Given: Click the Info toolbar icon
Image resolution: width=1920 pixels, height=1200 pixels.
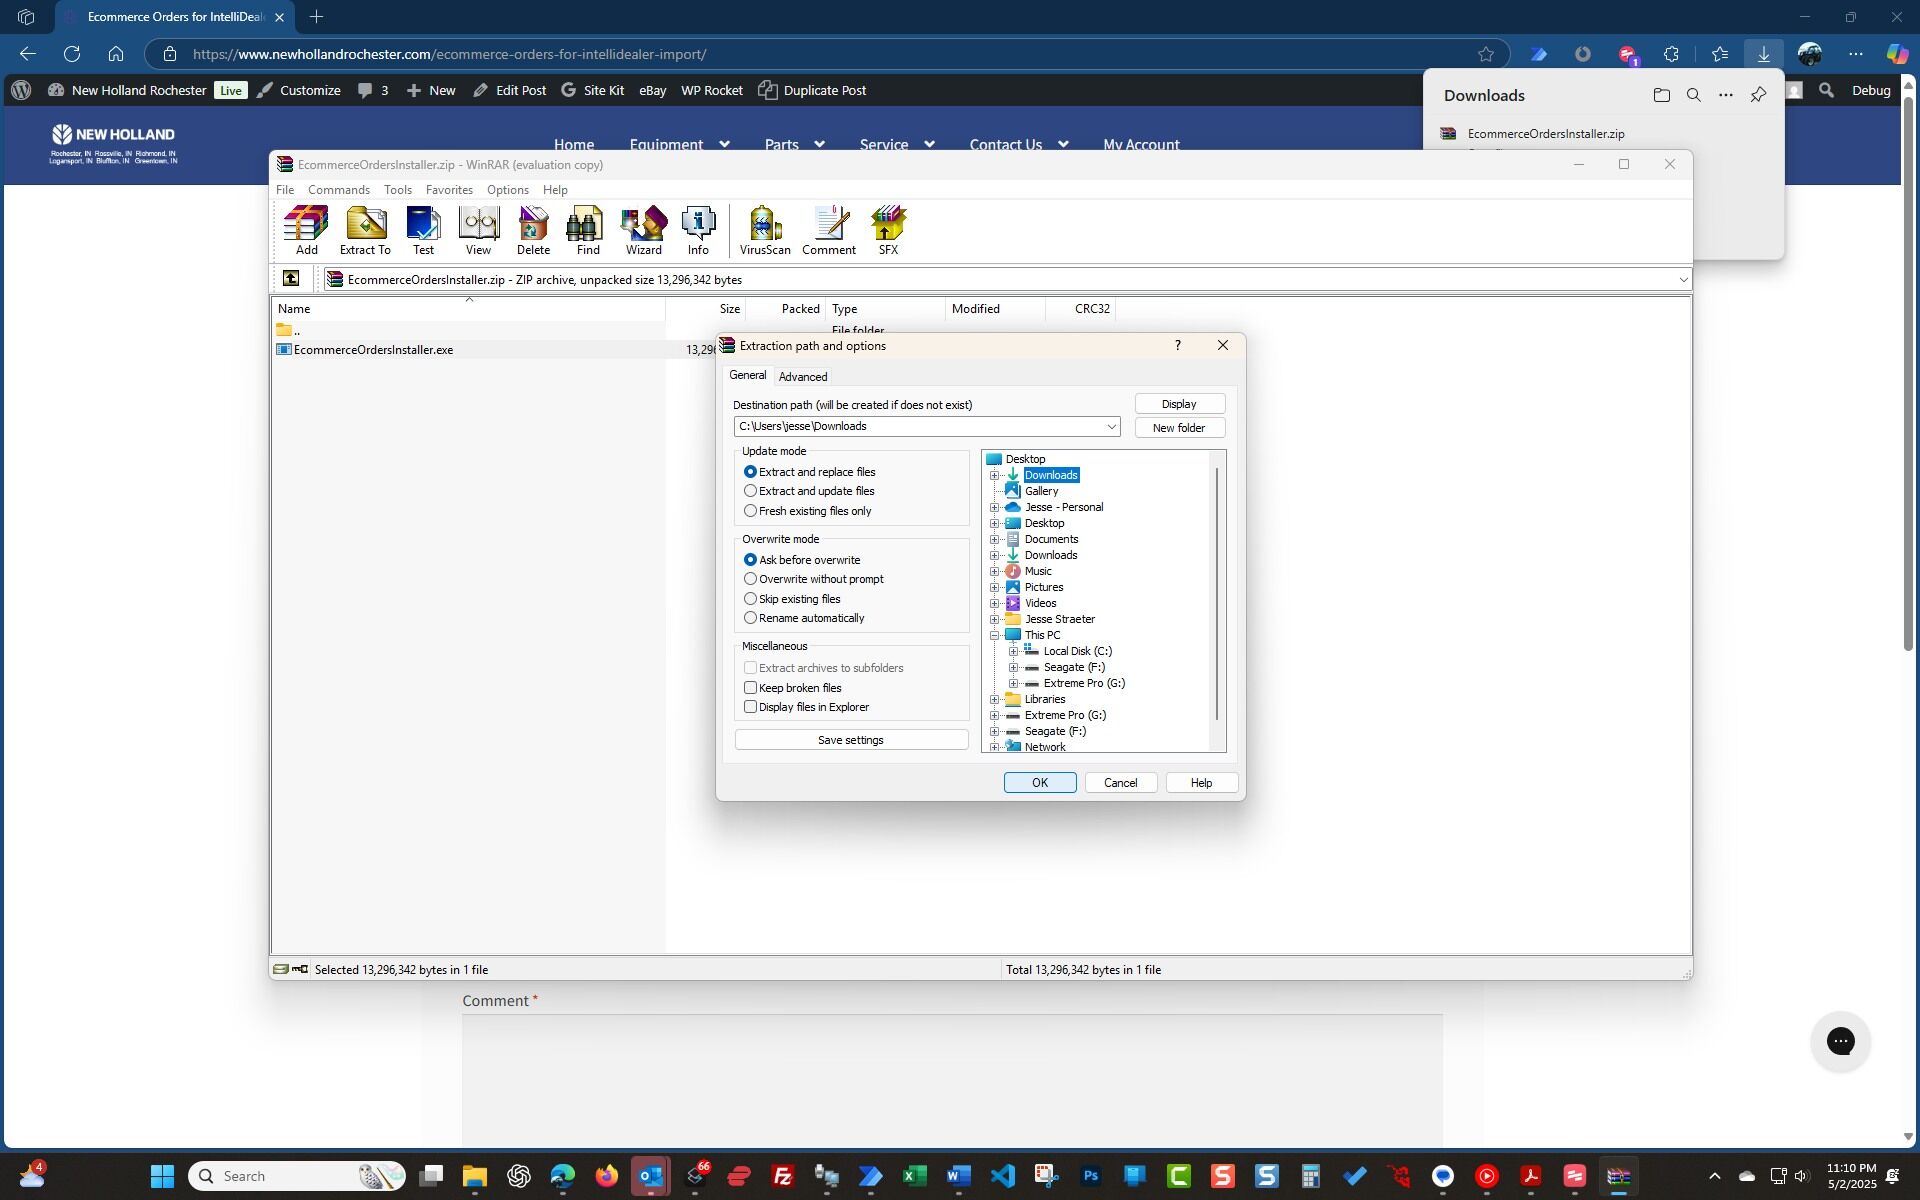Looking at the screenshot, I should (698, 231).
